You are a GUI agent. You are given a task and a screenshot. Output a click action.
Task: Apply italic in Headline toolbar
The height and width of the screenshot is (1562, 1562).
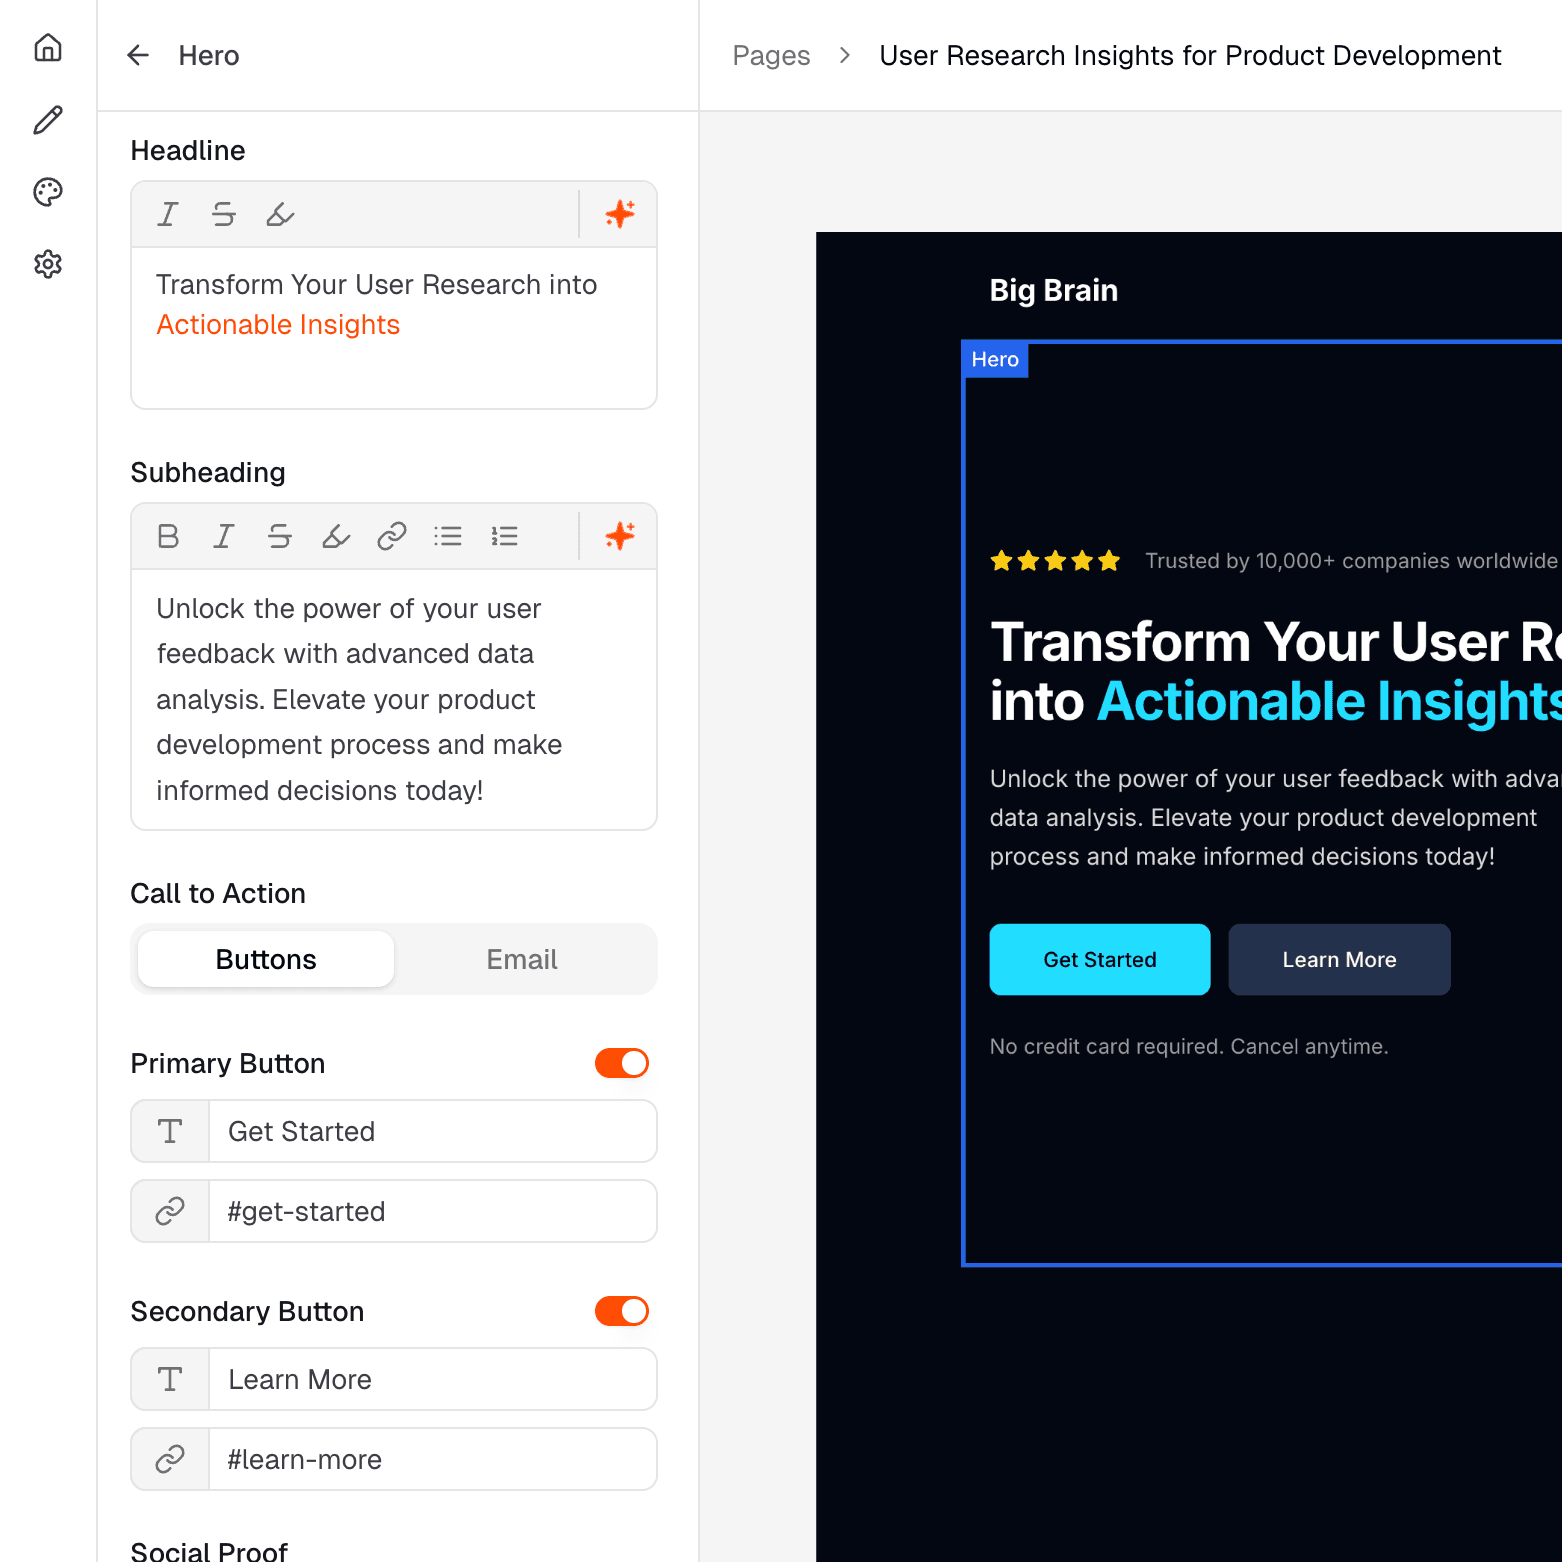coord(168,214)
